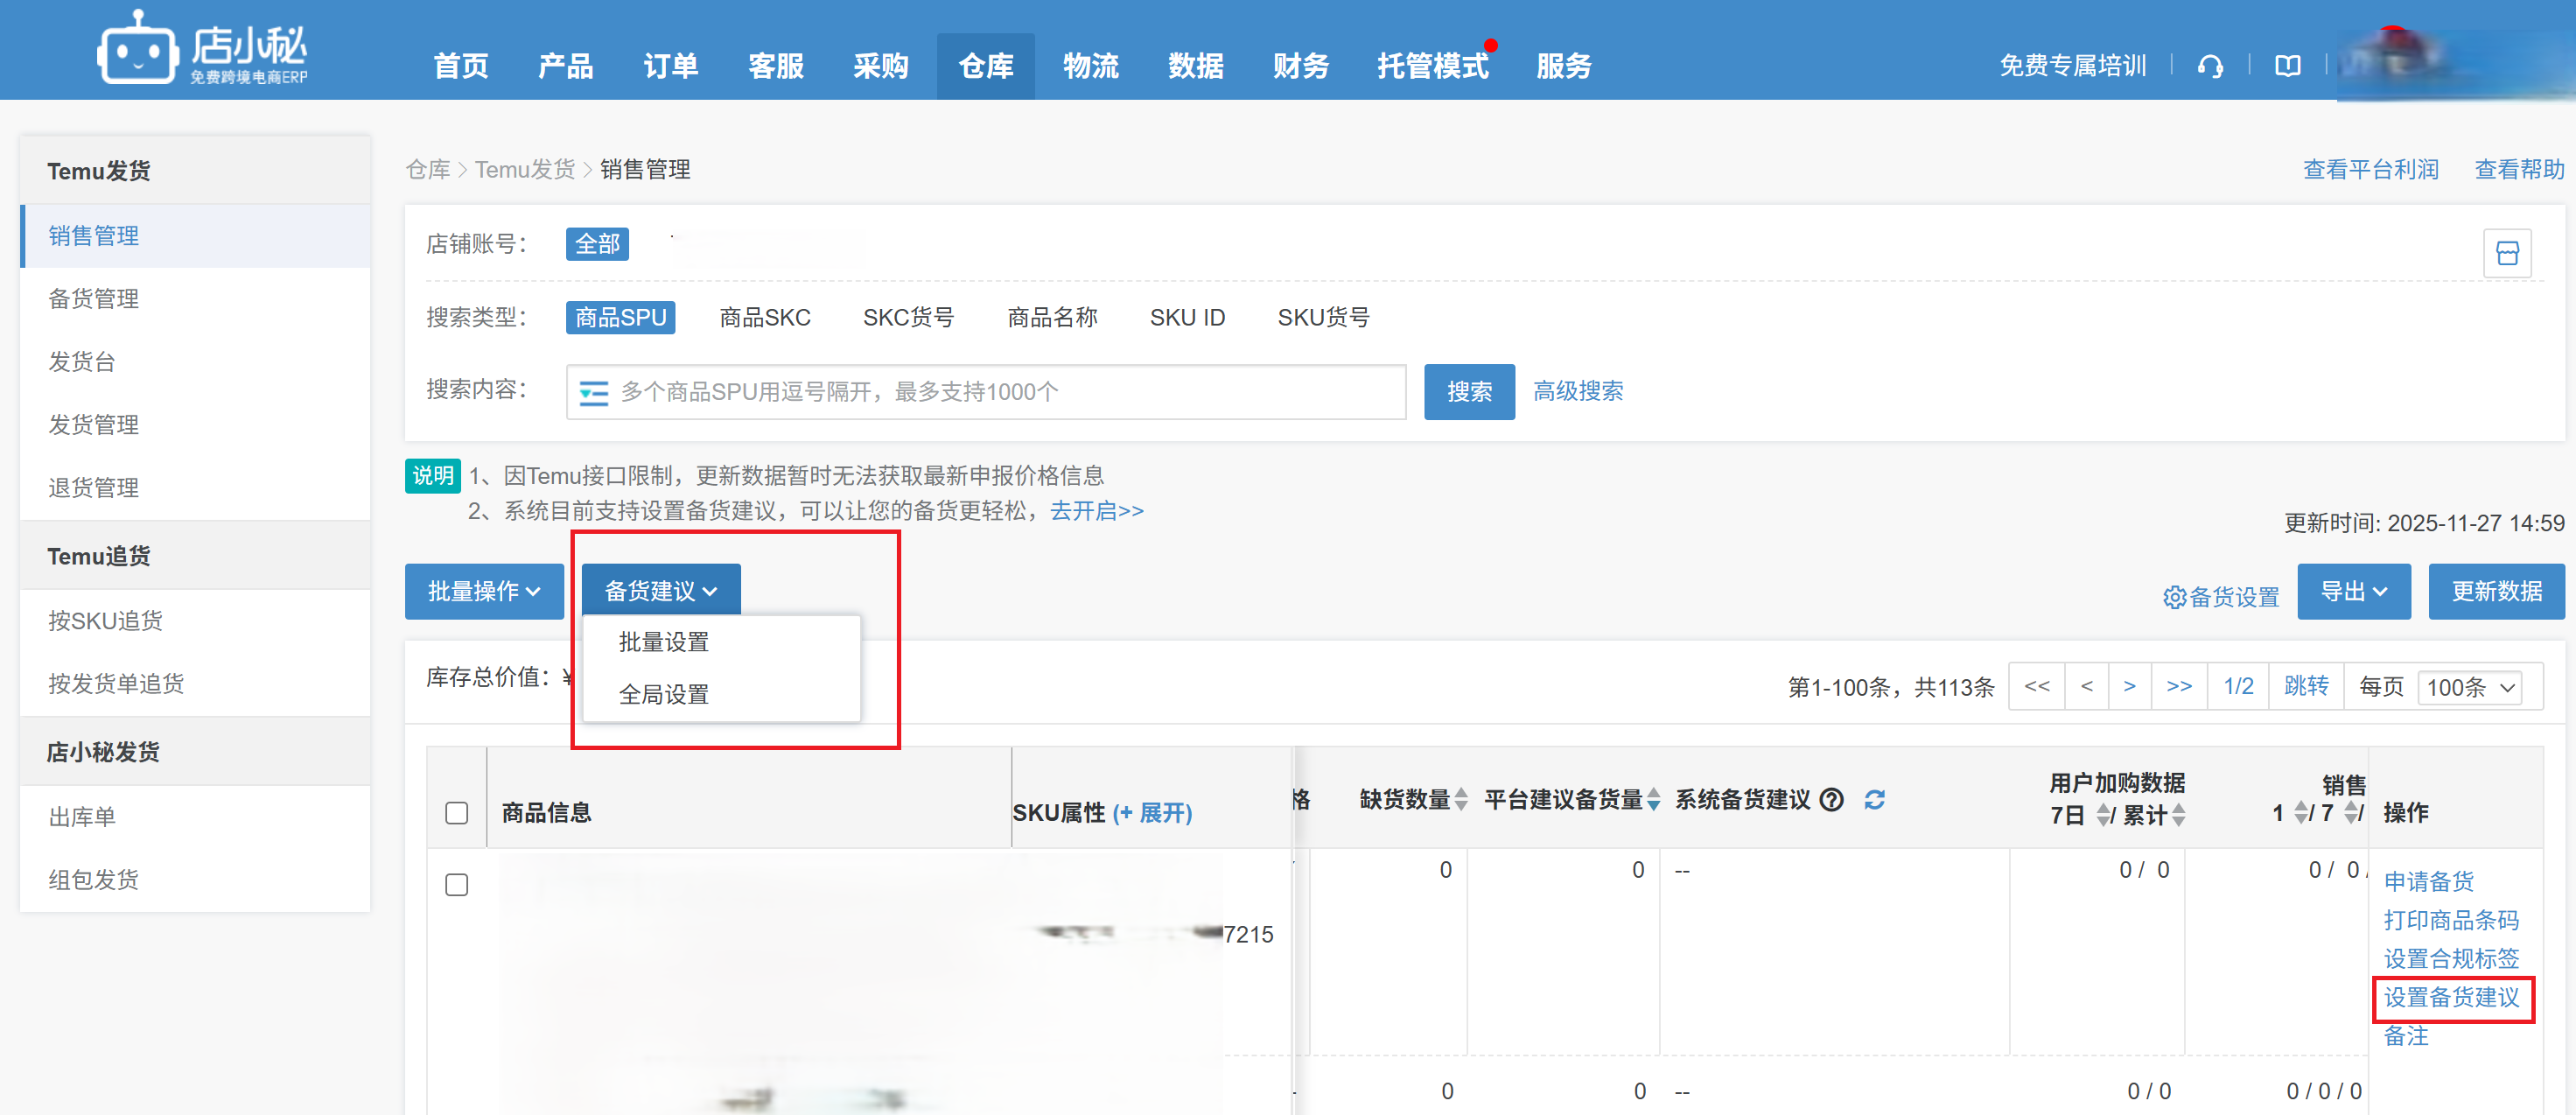
Task: Click the filter icon inside the search box
Action: pos(593,393)
